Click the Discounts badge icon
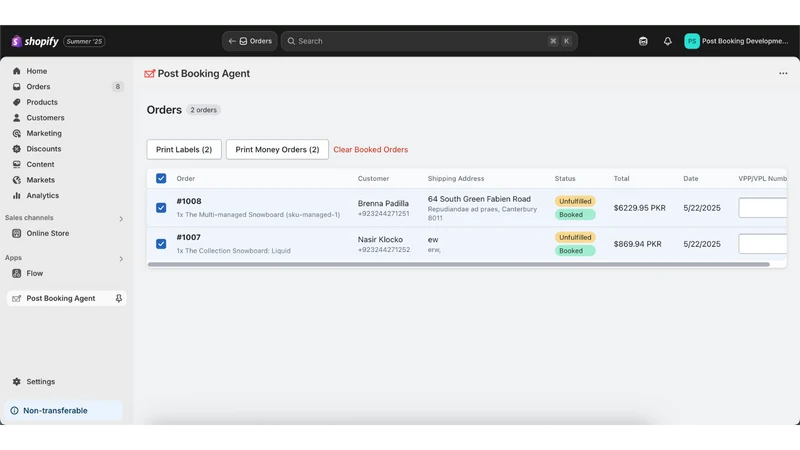Image resolution: width=800 pixels, height=450 pixels. point(17,149)
